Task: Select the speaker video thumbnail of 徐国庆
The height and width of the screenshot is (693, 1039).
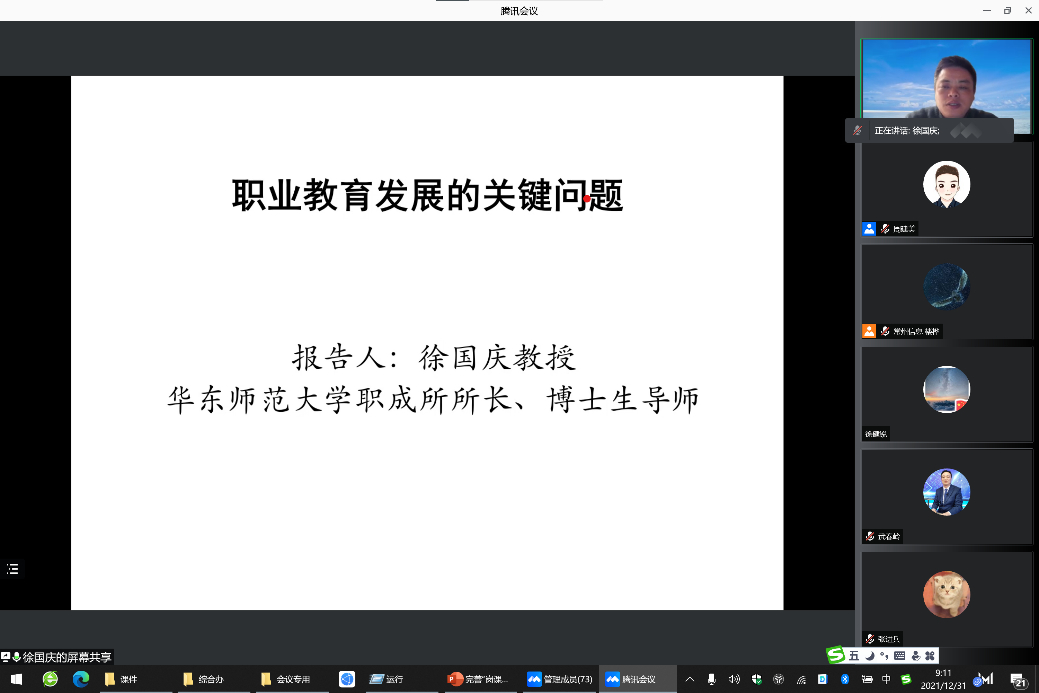Action: tap(946, 86)
